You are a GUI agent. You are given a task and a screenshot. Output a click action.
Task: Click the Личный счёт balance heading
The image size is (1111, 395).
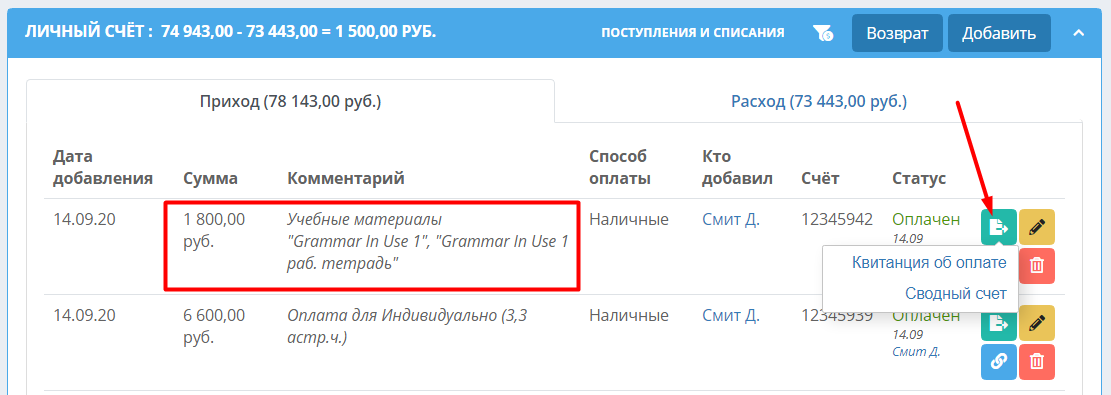coord(230,33)
